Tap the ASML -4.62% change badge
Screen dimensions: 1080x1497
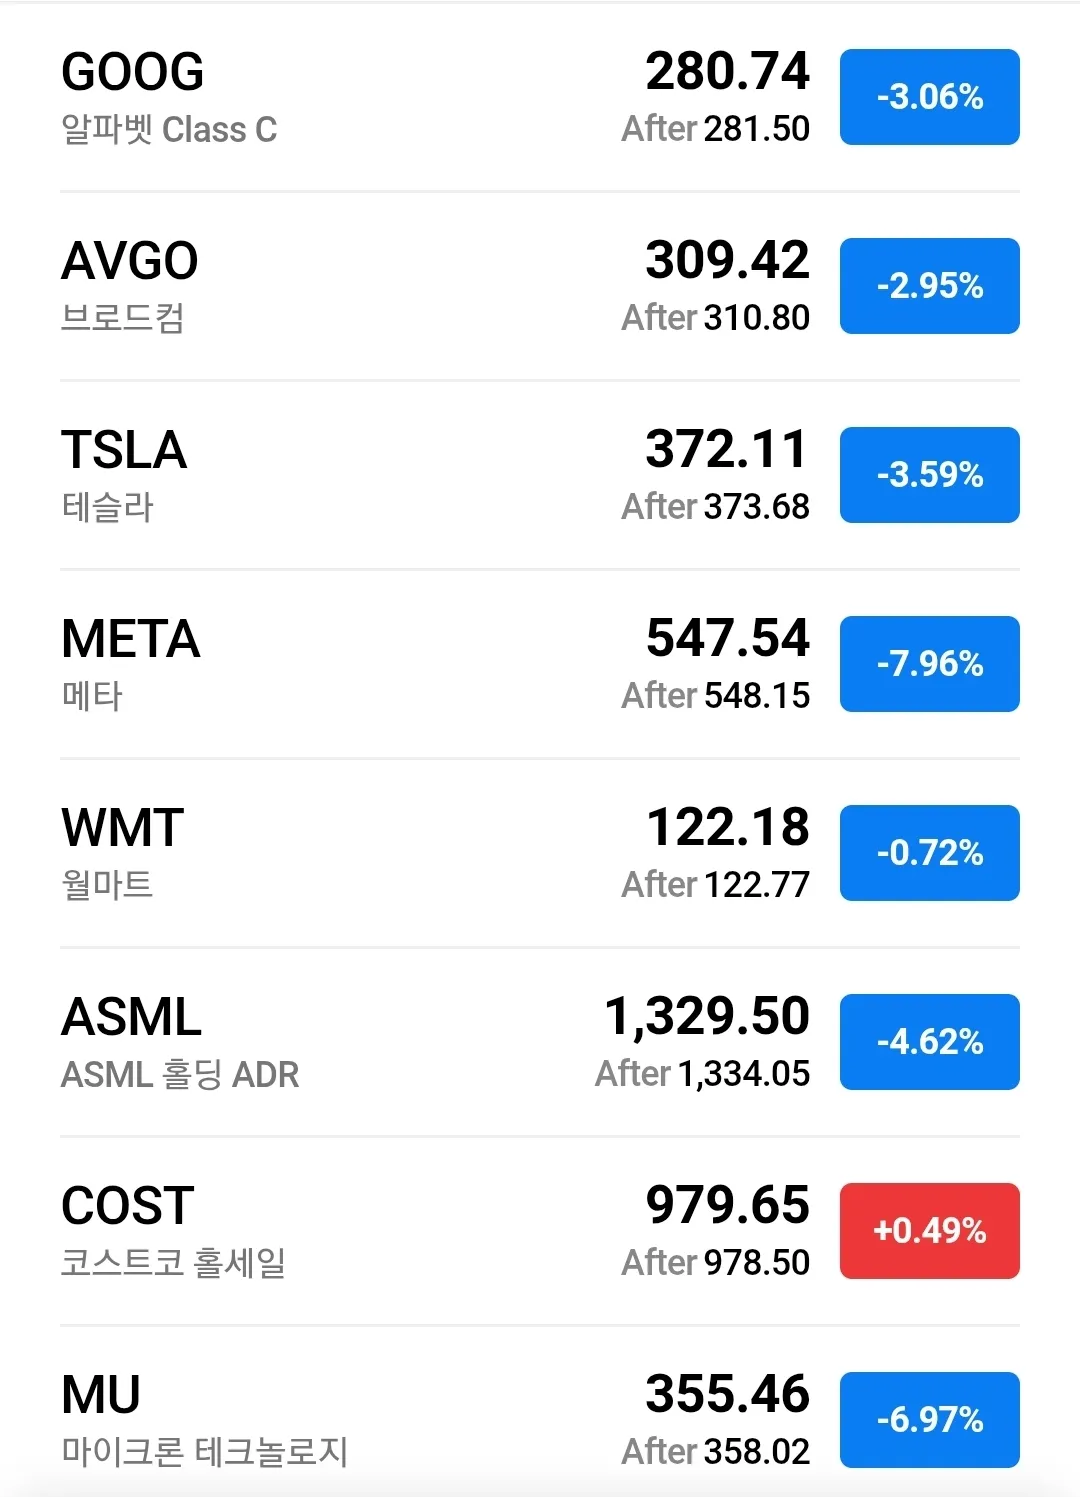[929, 1042]
